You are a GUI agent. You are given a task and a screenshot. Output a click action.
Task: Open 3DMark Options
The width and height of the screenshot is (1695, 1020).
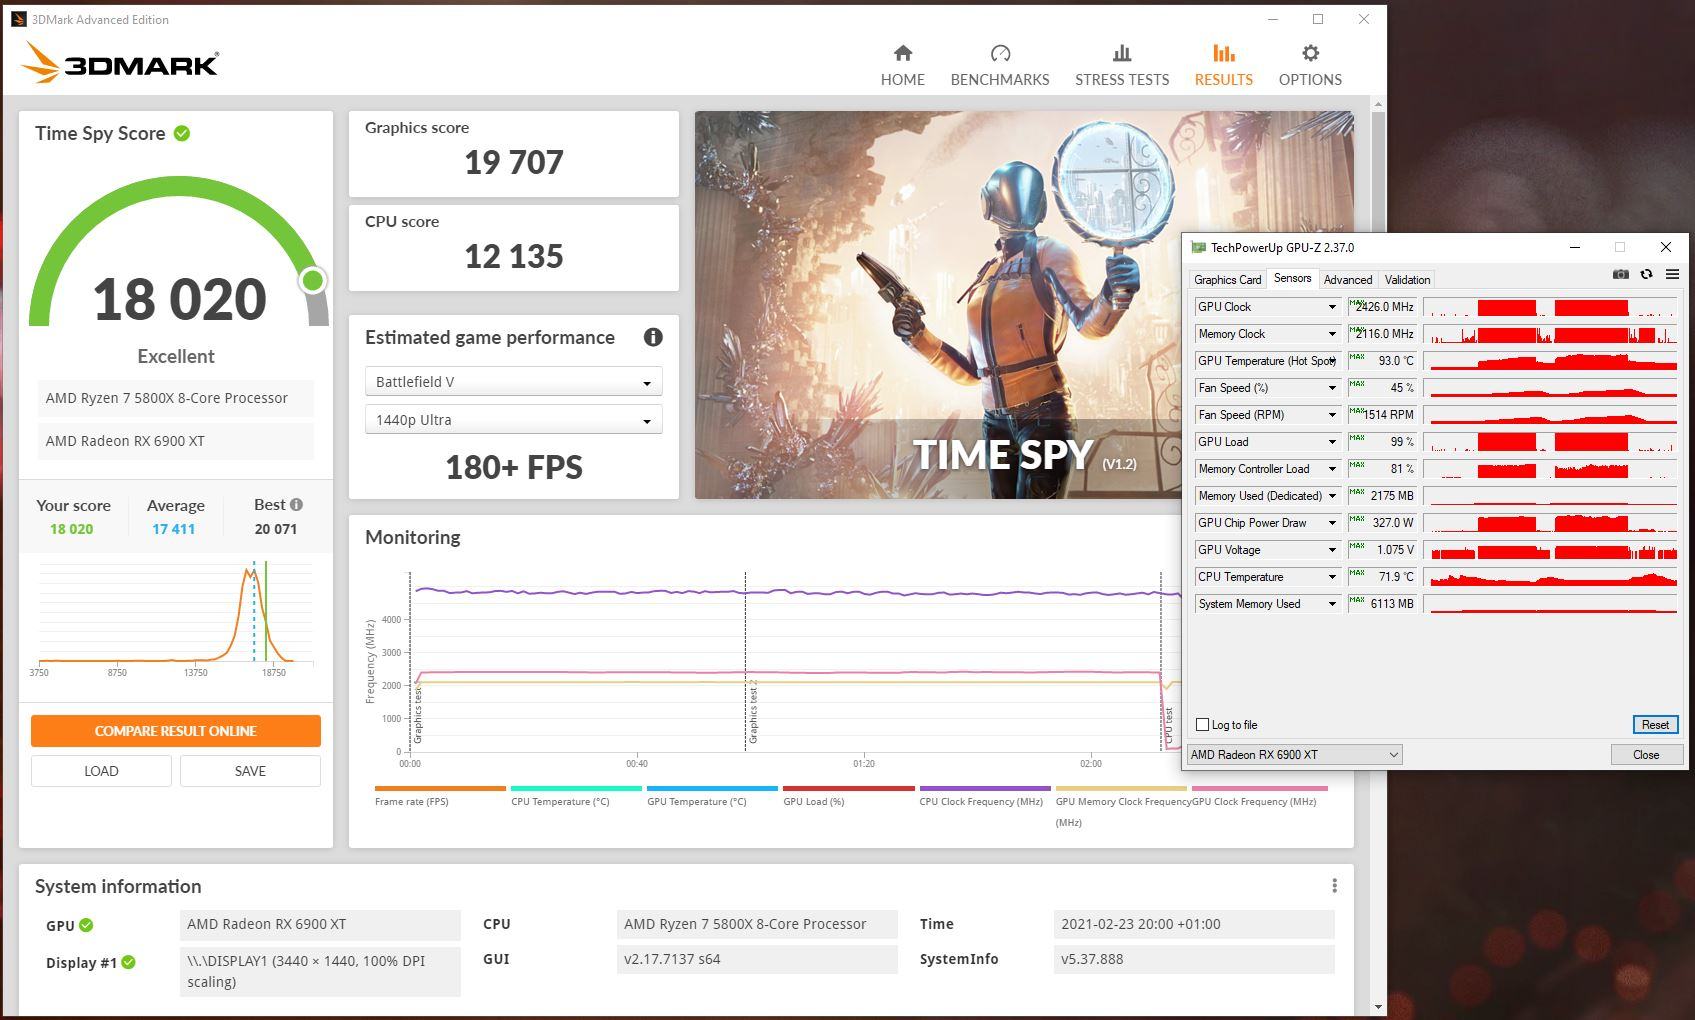[1310, 65]
